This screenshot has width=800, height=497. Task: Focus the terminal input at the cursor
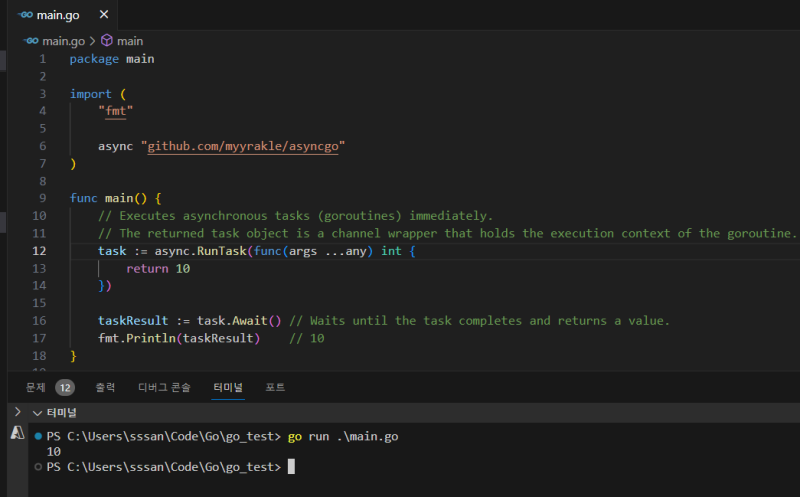[x=291, y=467]
